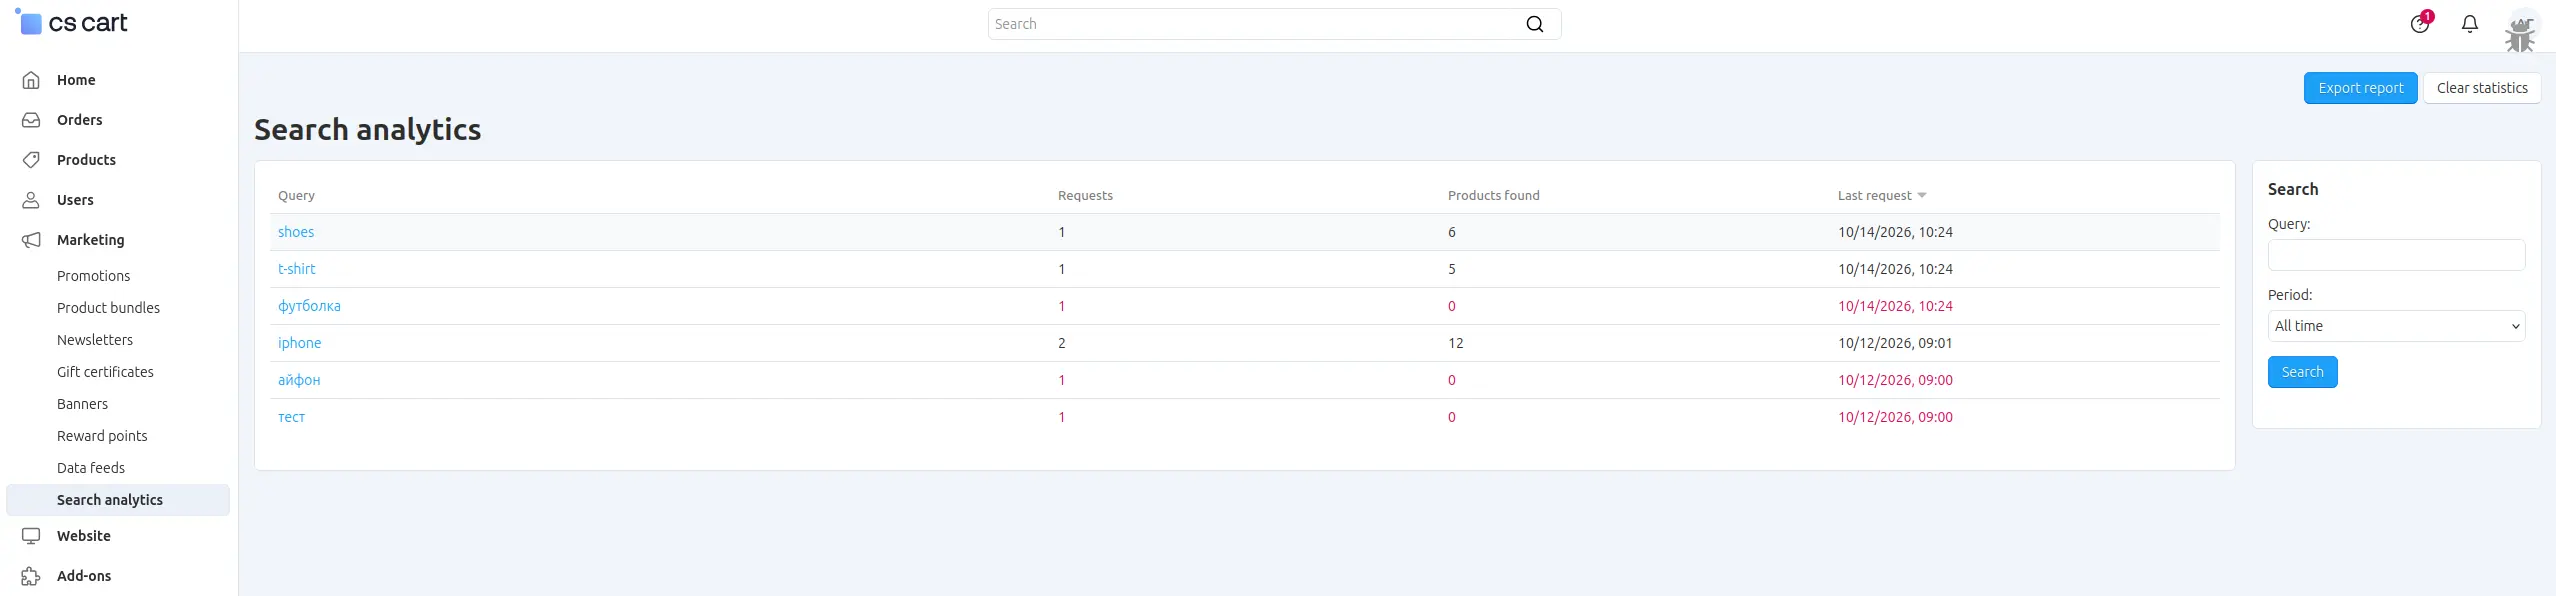Click the magnifier icon in top search
Viewport: 2556px width, 596px height.
[1535, 24]
